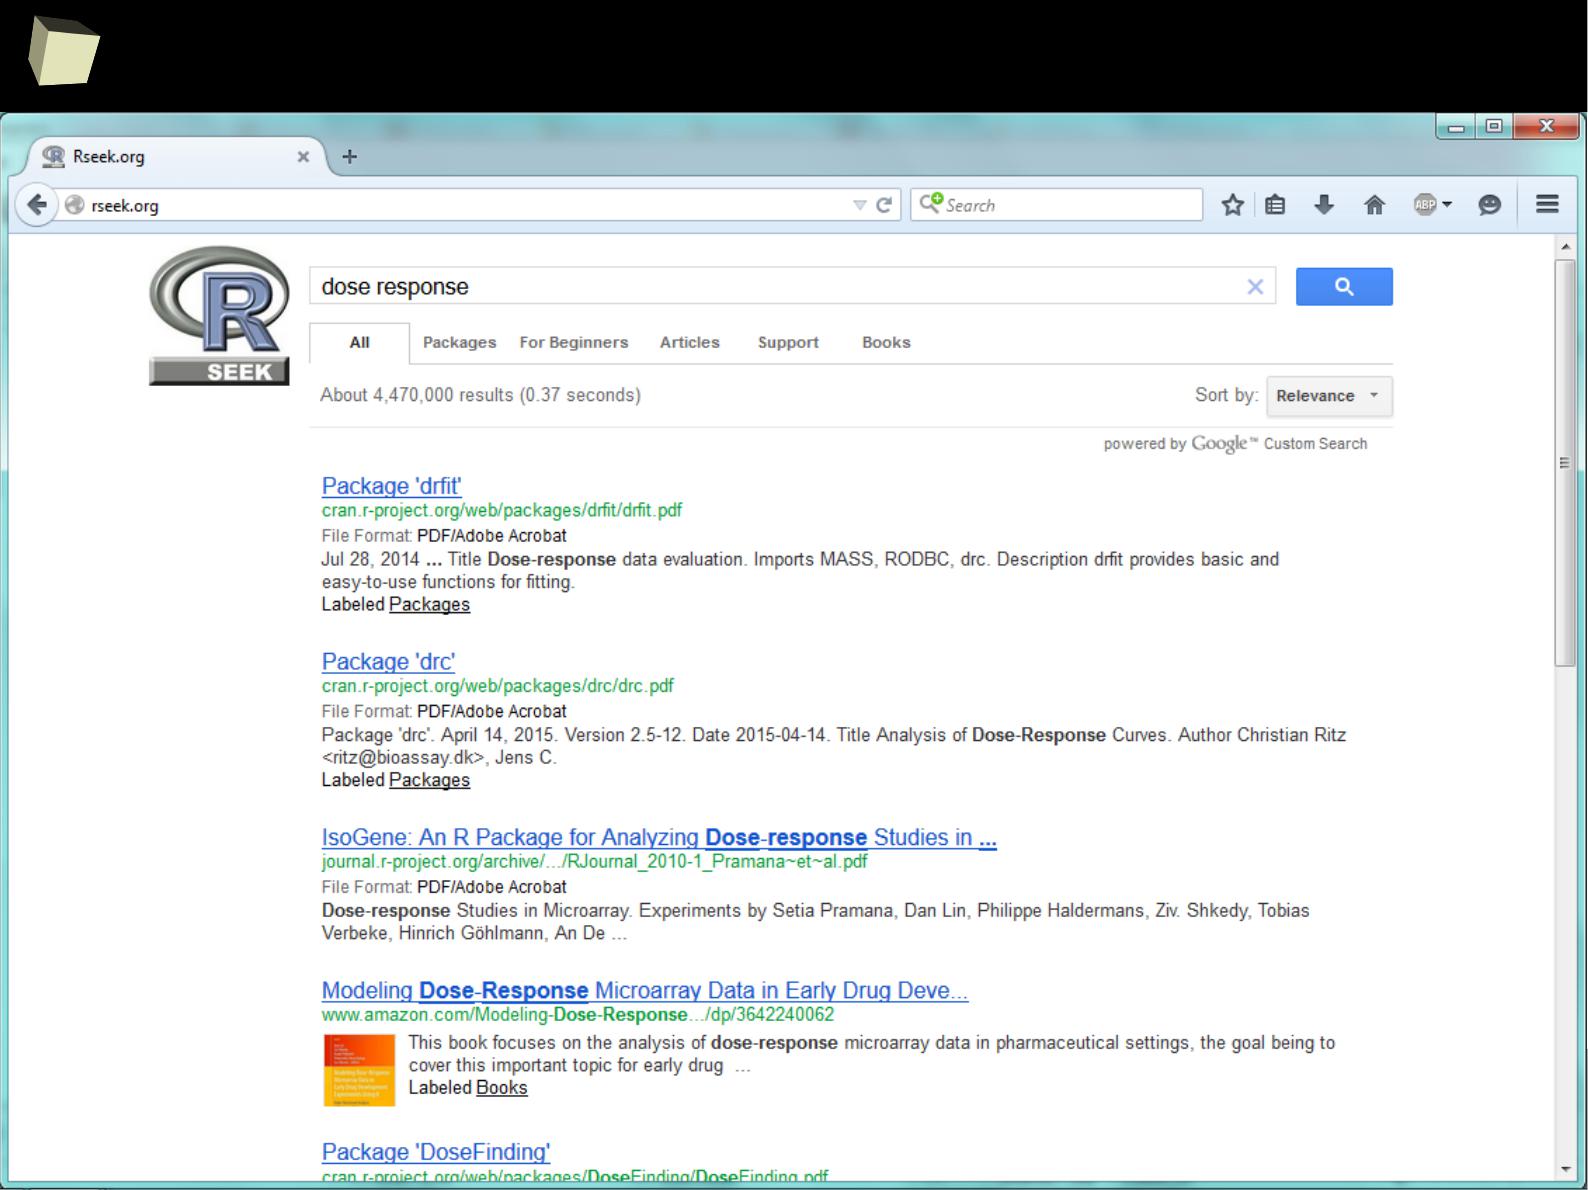Open the IsoGene R Package result
1588x1190 pixels.
click(659, 838)
